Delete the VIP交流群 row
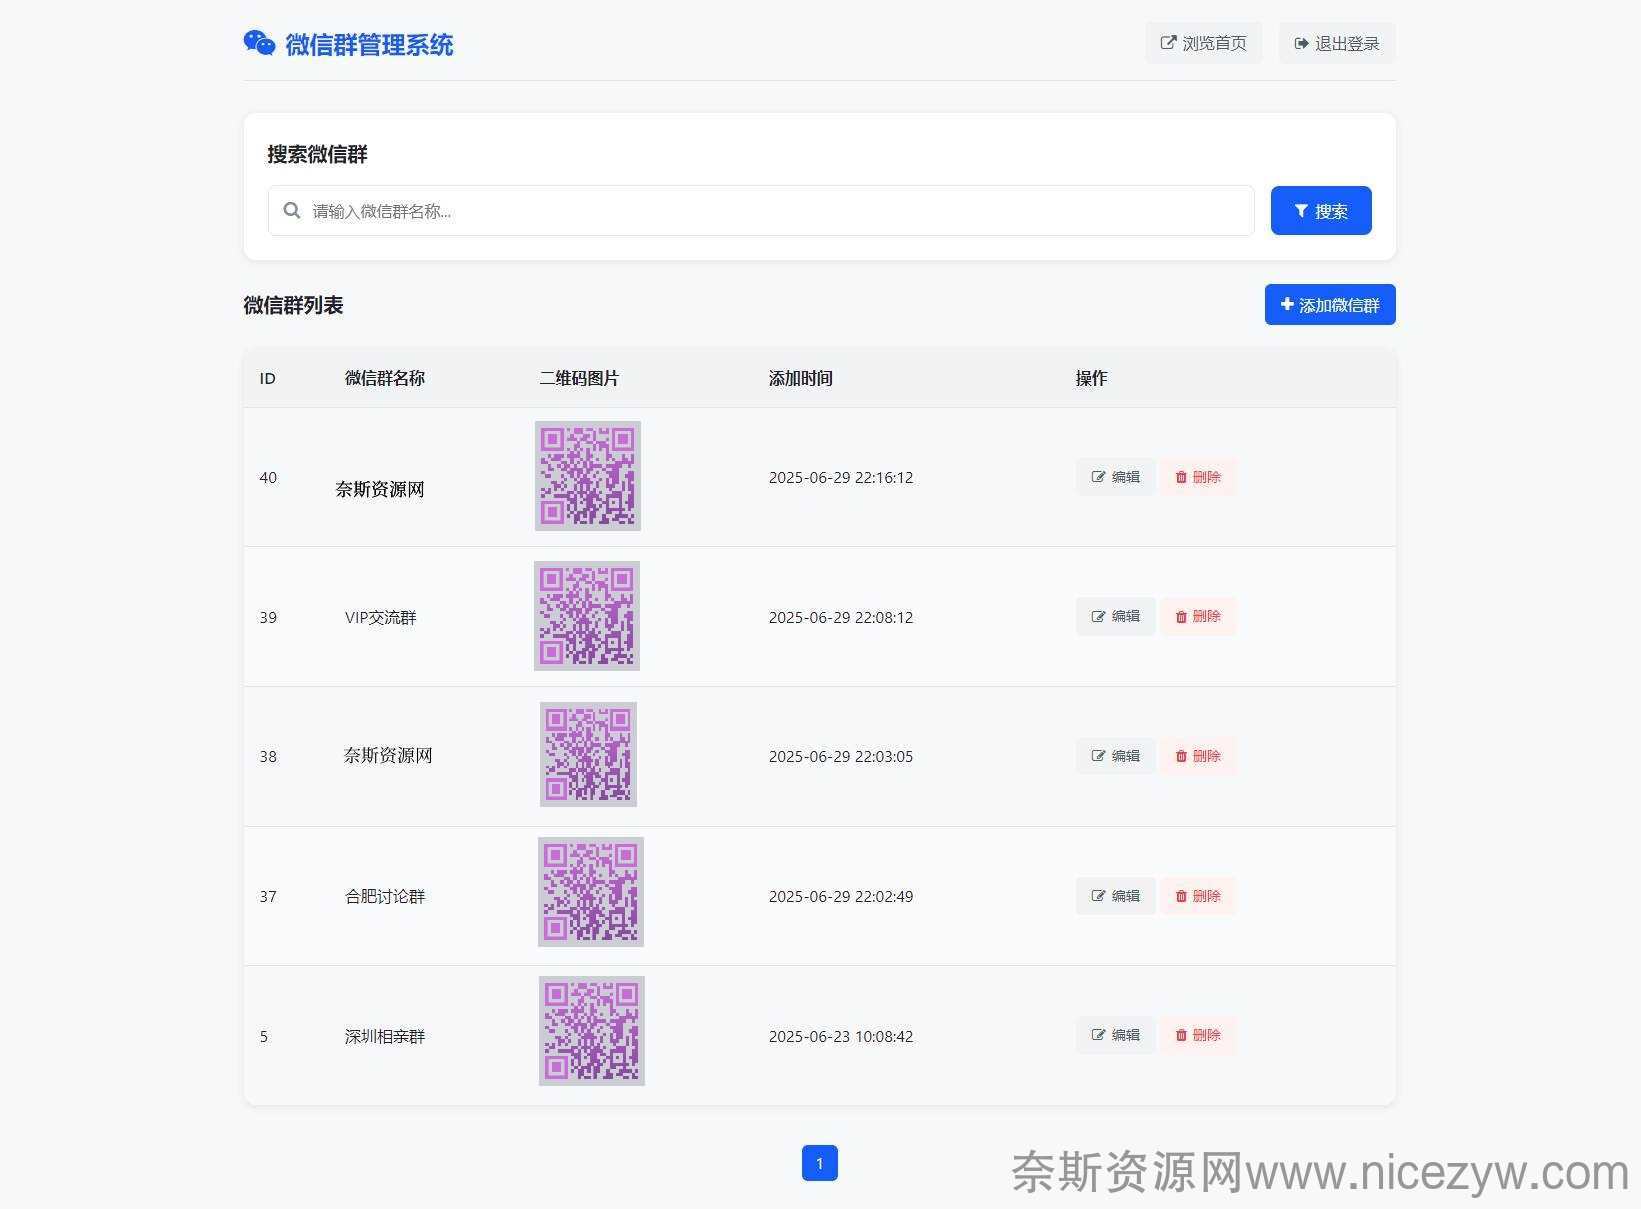This screenshot has height=1209, width=1641. [x=1198, y=616]
